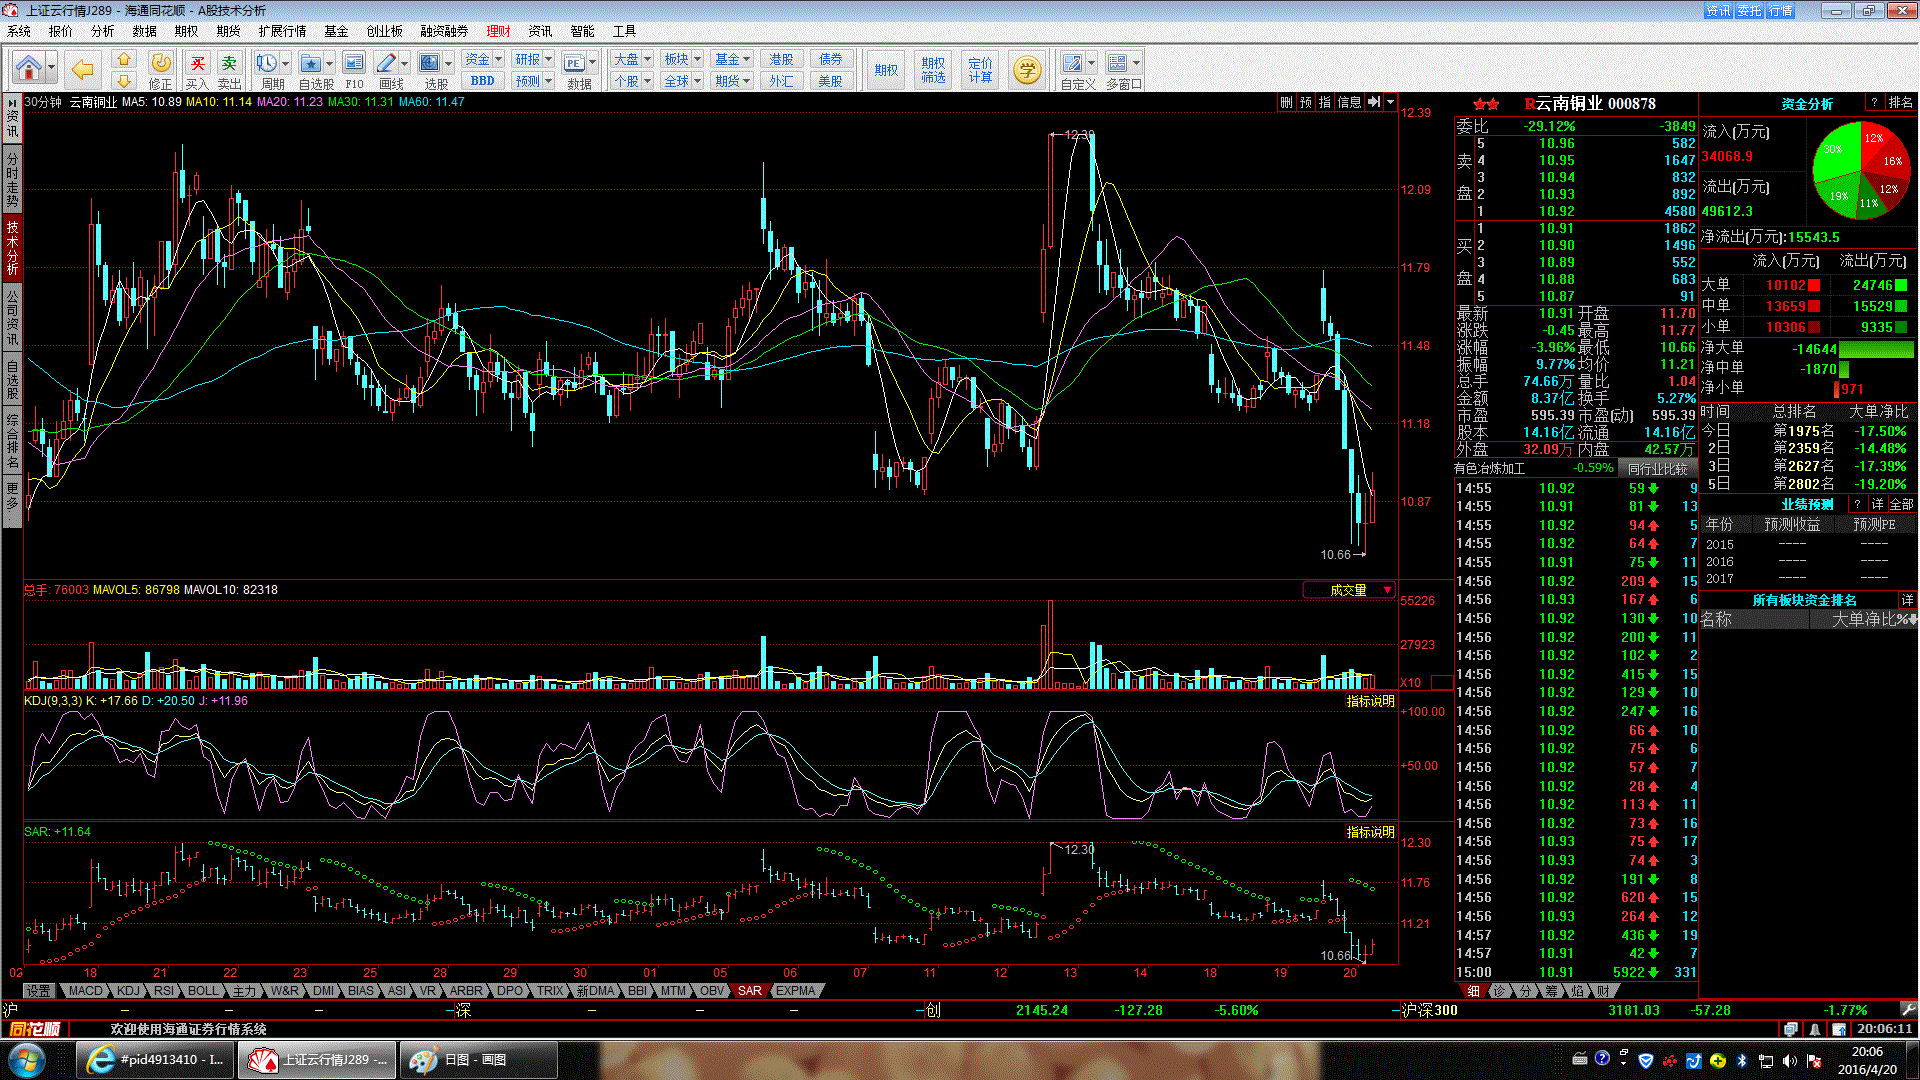
Task: Open the 成交量 indicator dropdown
Action: point(1349,590)
